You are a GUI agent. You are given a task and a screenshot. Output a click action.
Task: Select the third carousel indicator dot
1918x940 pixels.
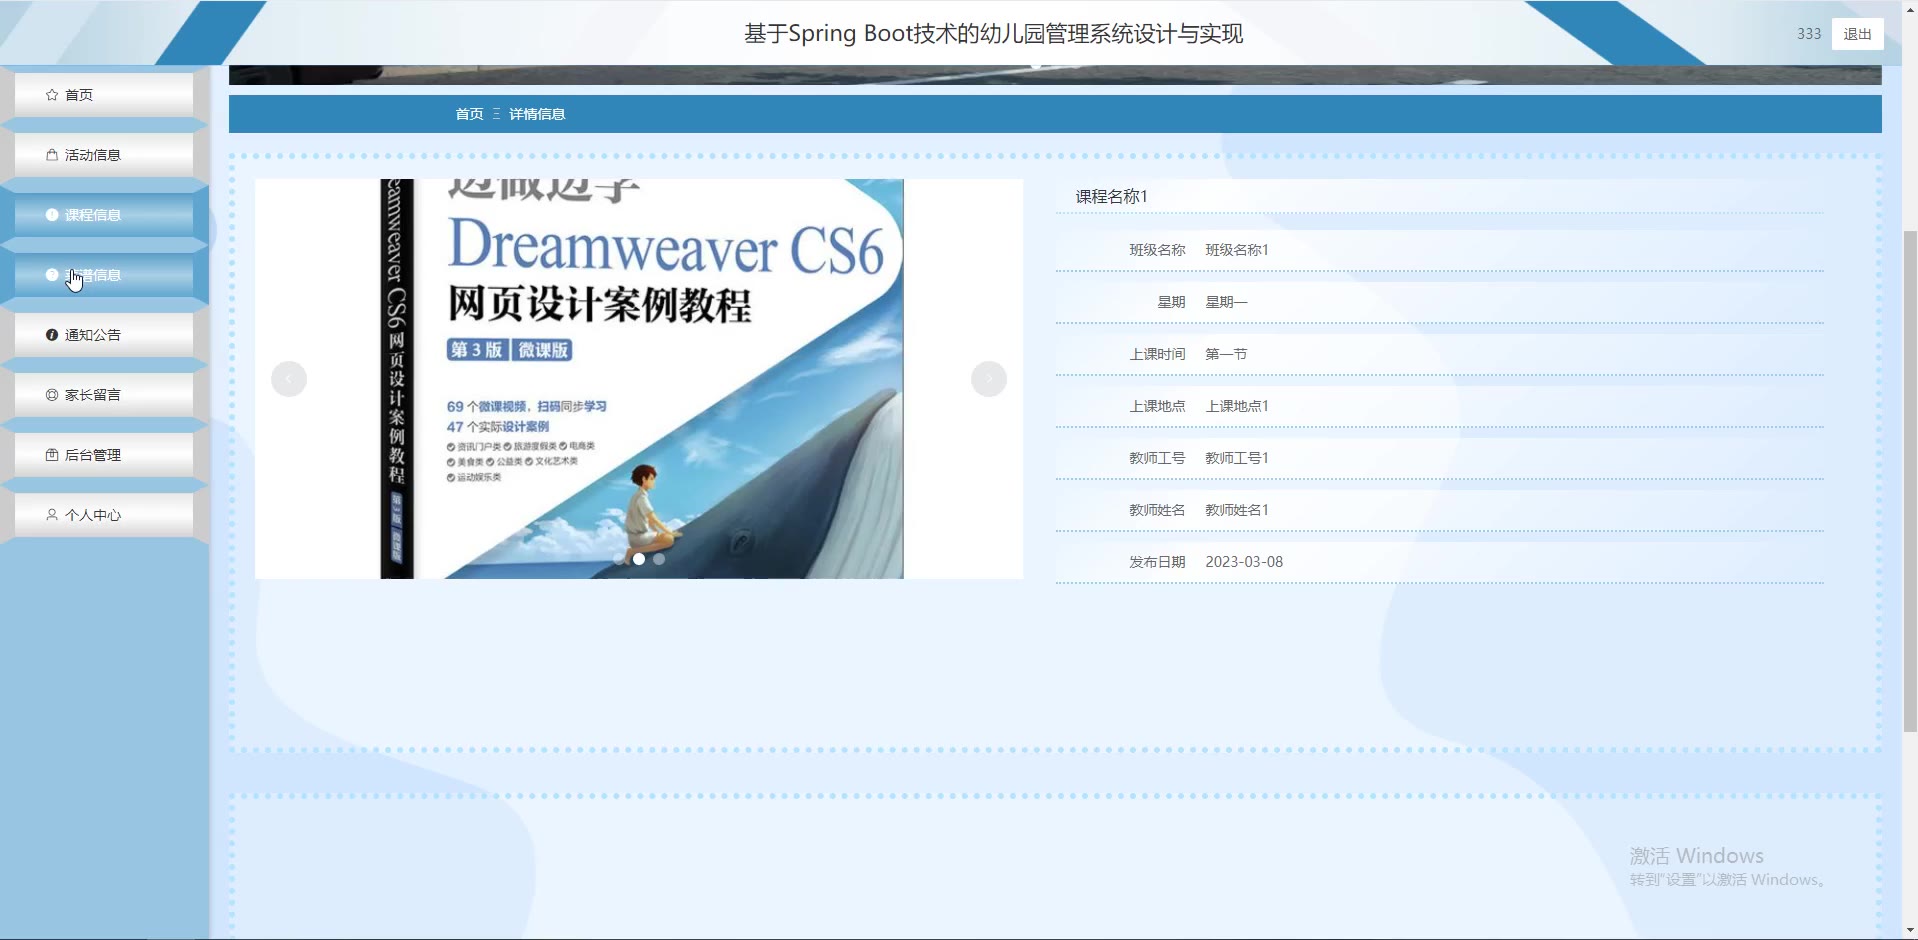659,559
